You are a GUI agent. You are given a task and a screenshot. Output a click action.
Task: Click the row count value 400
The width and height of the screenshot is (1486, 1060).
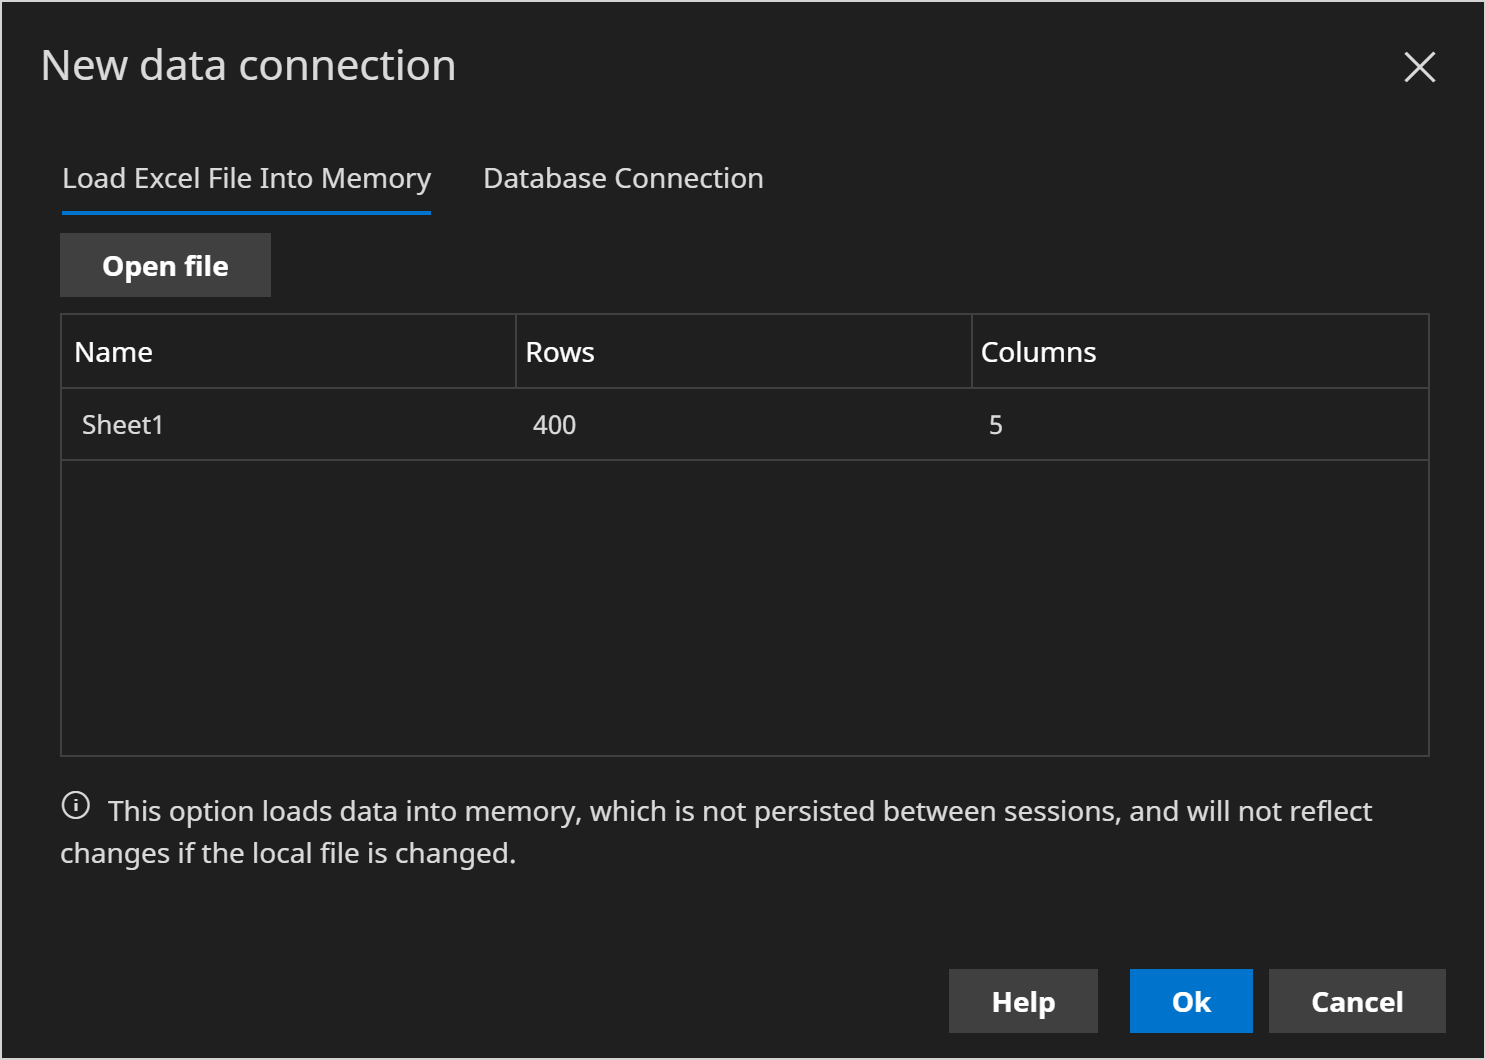click(x=554, y=424)
